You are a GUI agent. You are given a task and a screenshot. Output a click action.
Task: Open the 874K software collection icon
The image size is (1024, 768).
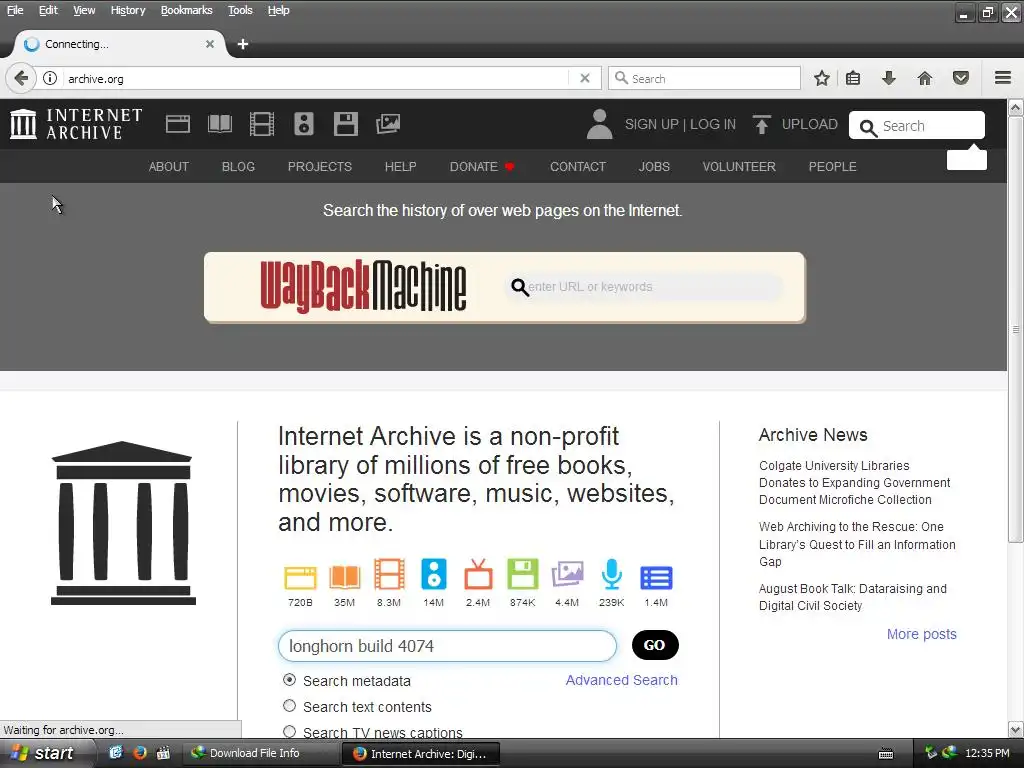point(522,575)
